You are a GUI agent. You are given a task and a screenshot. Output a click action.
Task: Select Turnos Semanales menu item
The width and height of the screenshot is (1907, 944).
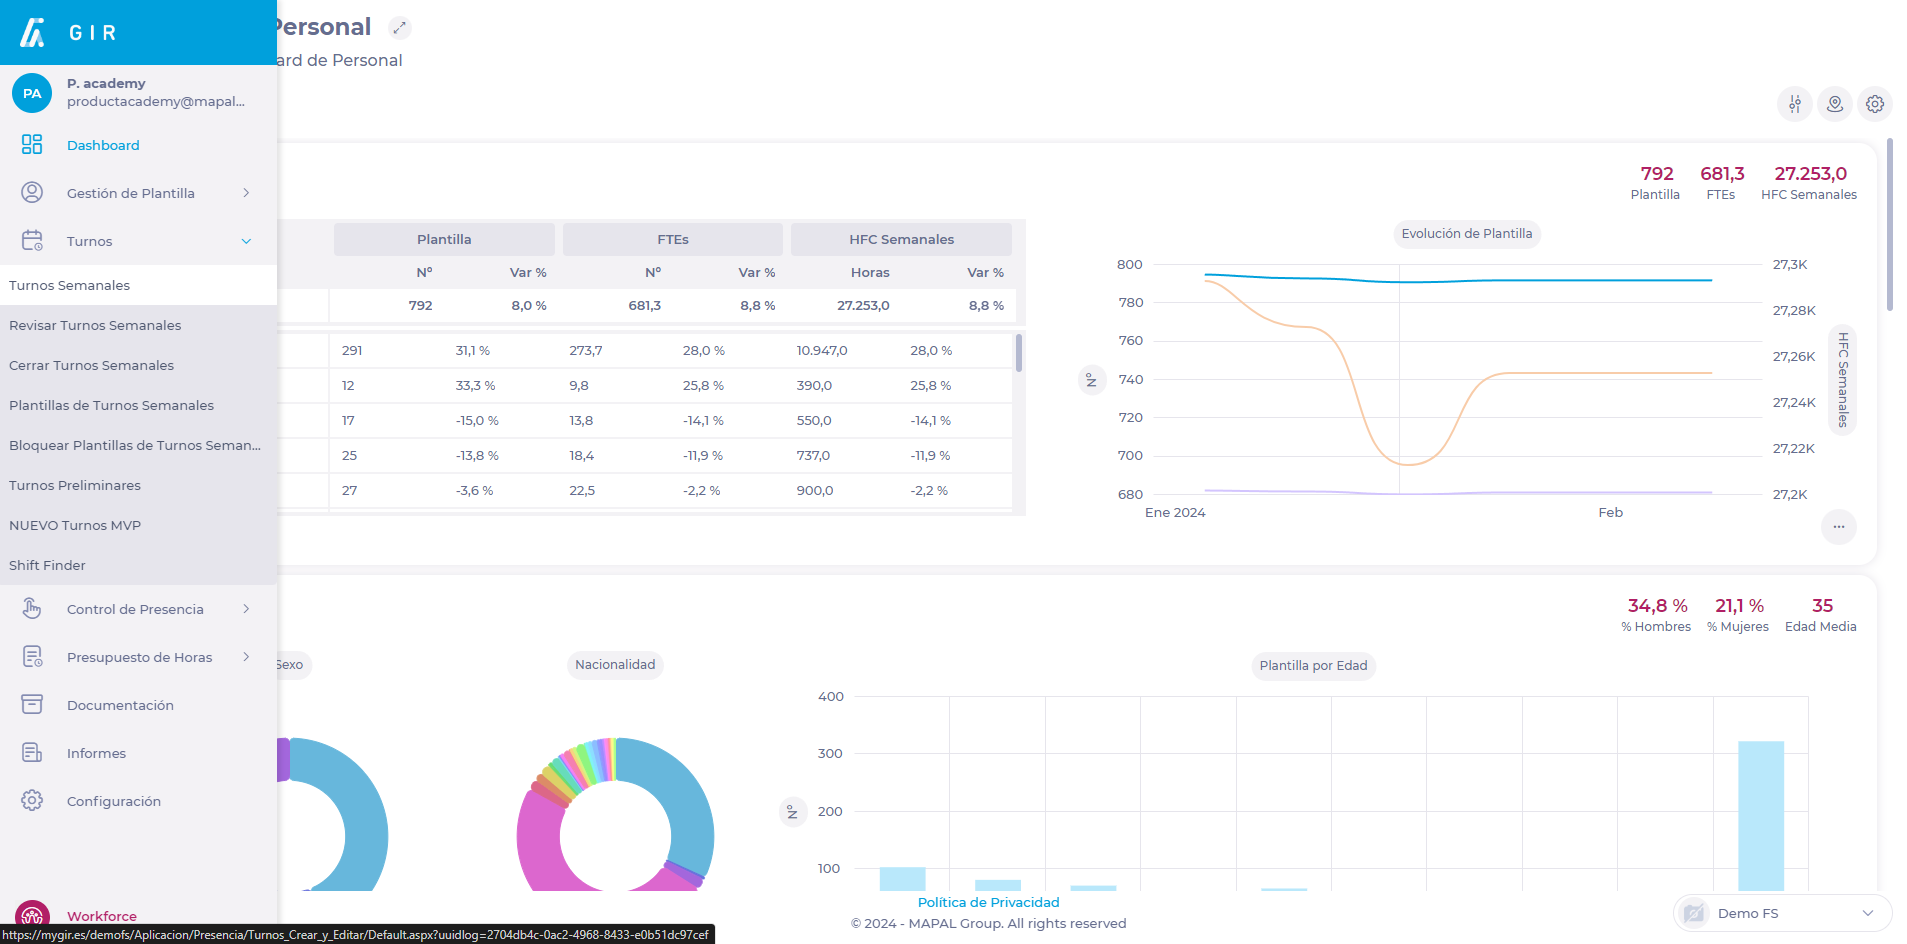[70, 285]
